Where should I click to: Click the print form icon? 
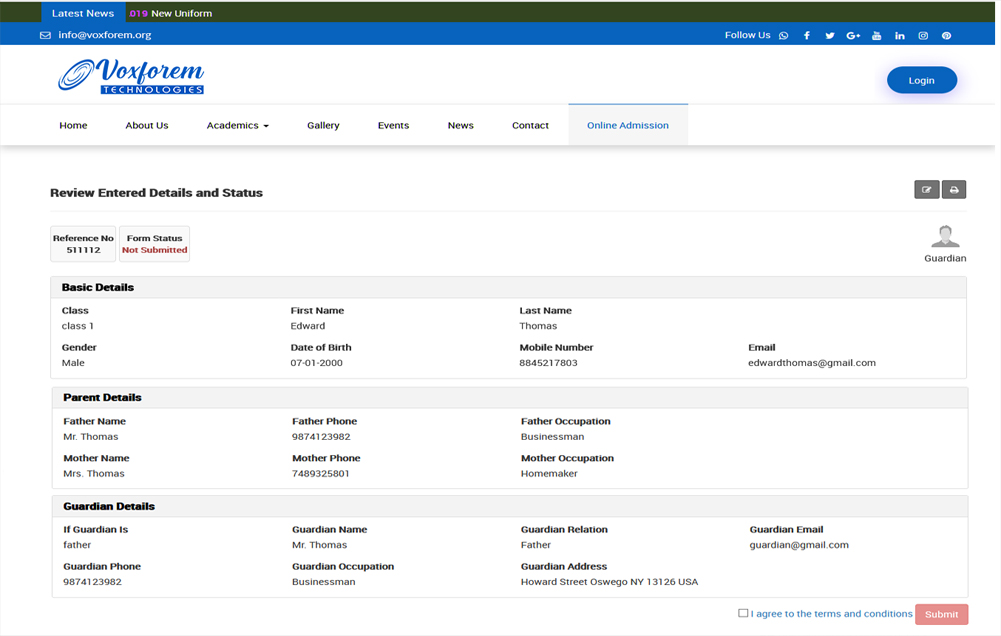(954, 190)
